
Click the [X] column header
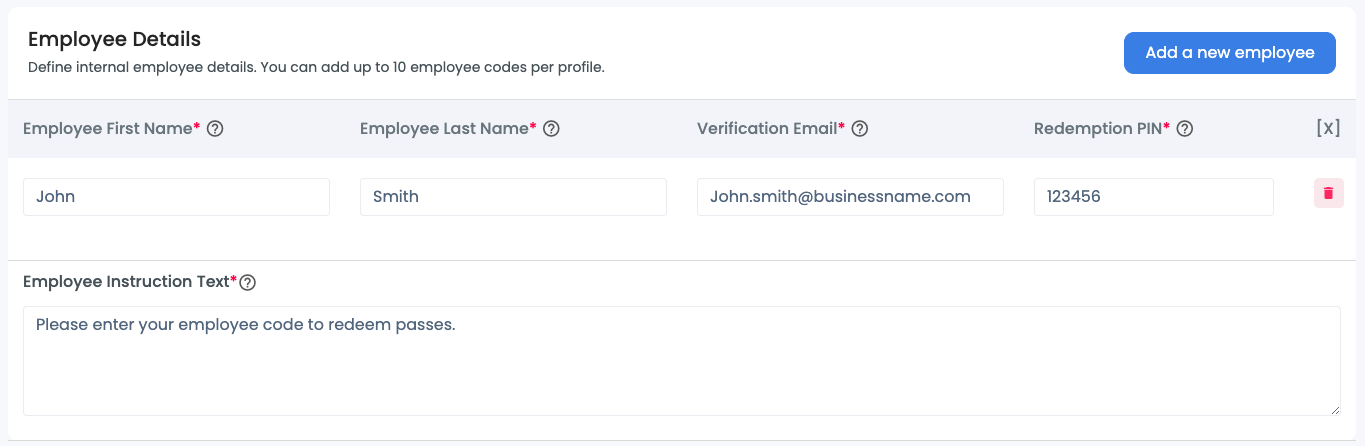click(x=1328, y=129)
